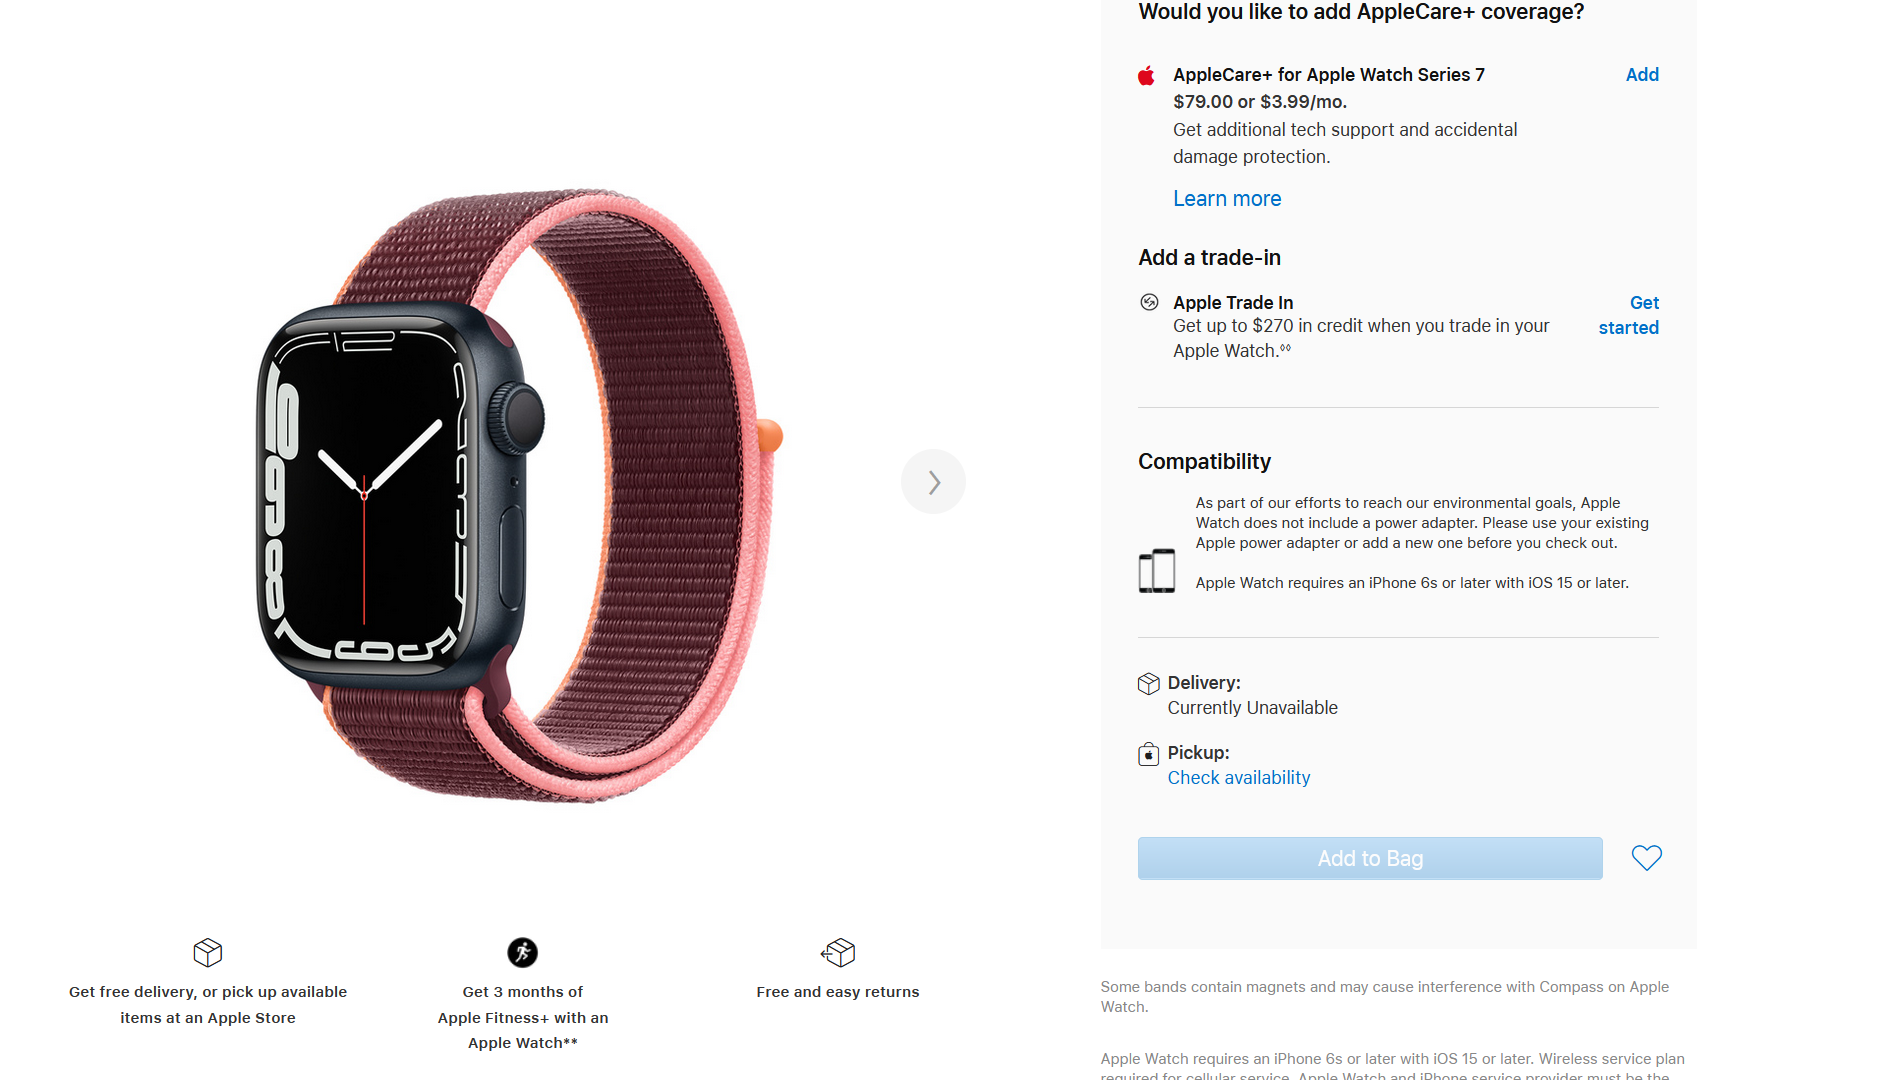1890x1080 pixels.
Task: Click the free delivery box icon
Action: click(x=208, y=952)
